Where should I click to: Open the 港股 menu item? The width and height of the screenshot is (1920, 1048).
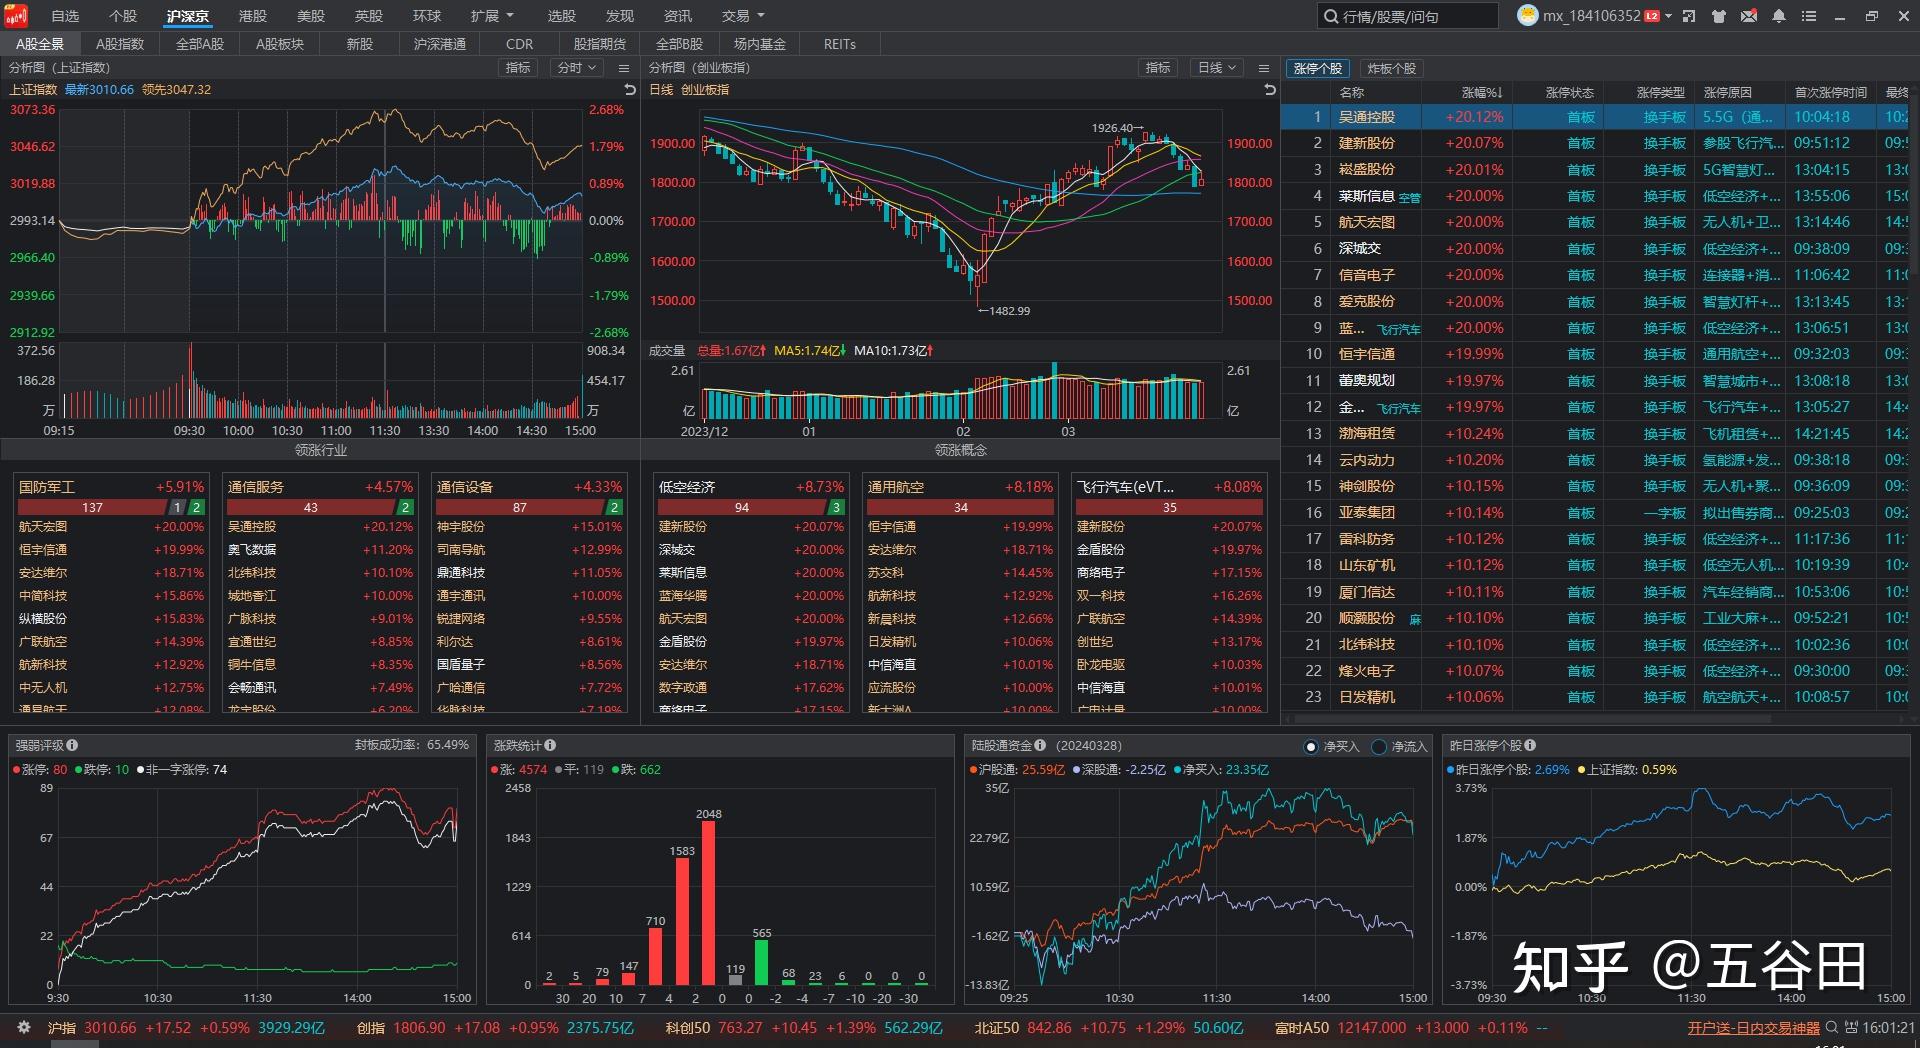coord(253,16)
